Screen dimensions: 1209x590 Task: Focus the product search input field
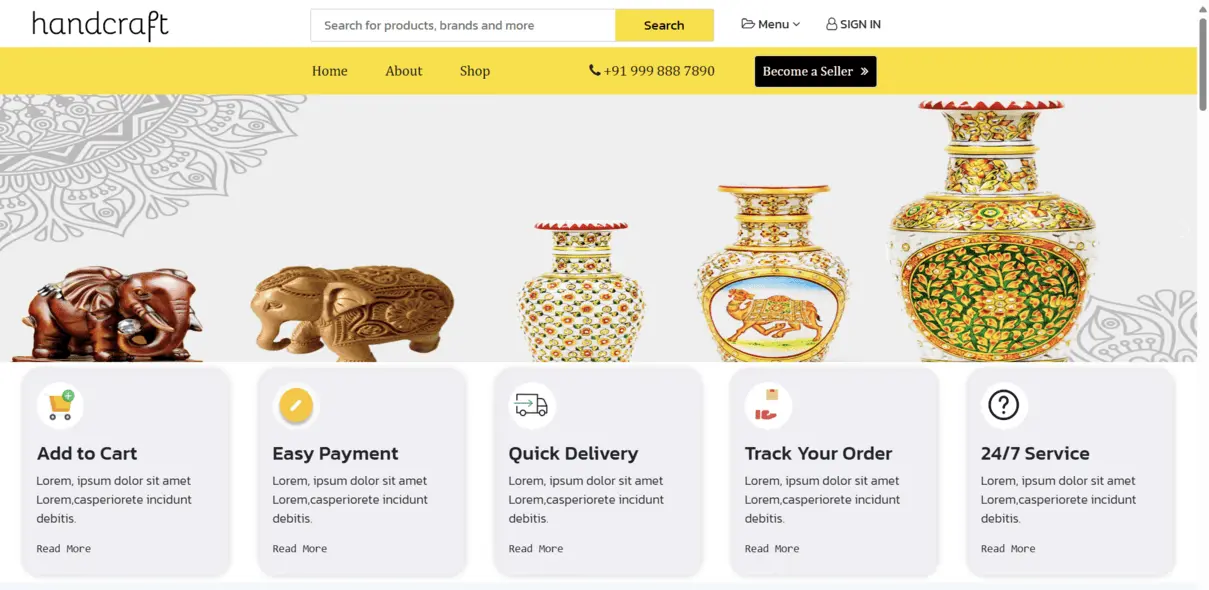click(463, 25)
